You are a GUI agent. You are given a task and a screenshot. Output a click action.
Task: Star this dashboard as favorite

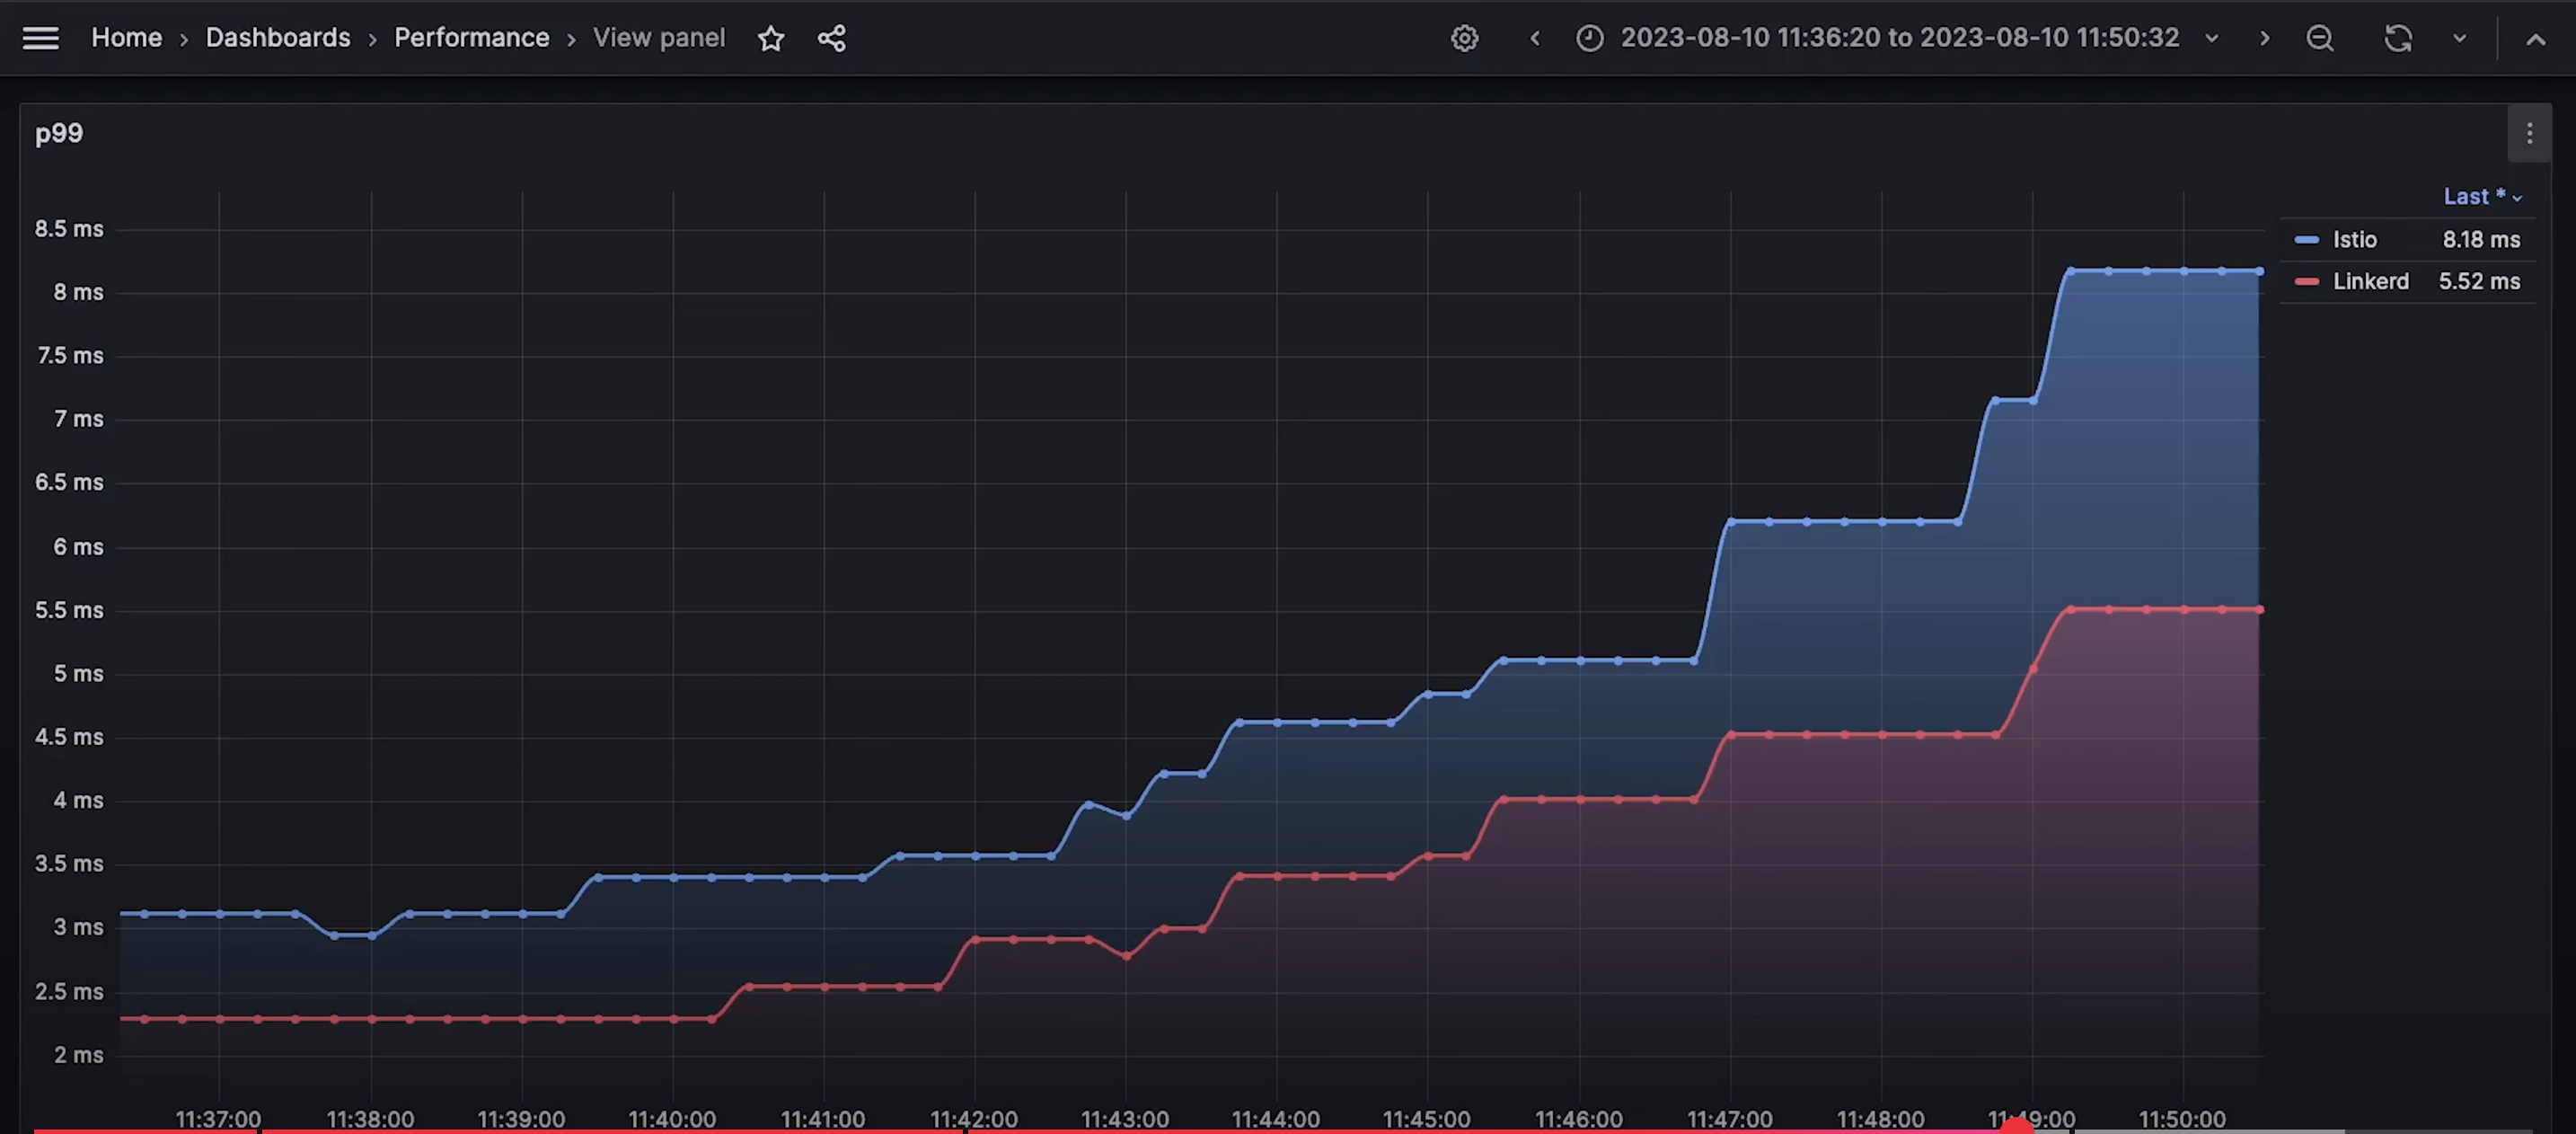click(x=770, y=38)
